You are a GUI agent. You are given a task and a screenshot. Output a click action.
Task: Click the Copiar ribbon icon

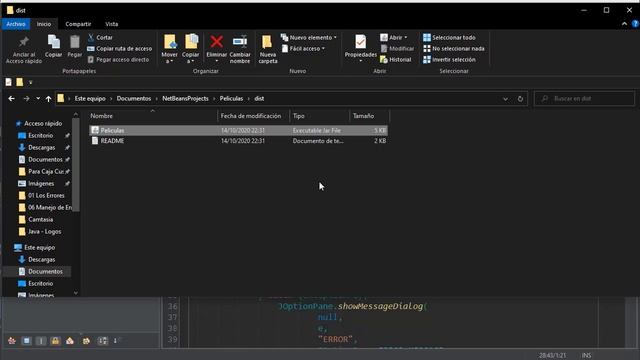pyautogui.click(x=53, y=42)
